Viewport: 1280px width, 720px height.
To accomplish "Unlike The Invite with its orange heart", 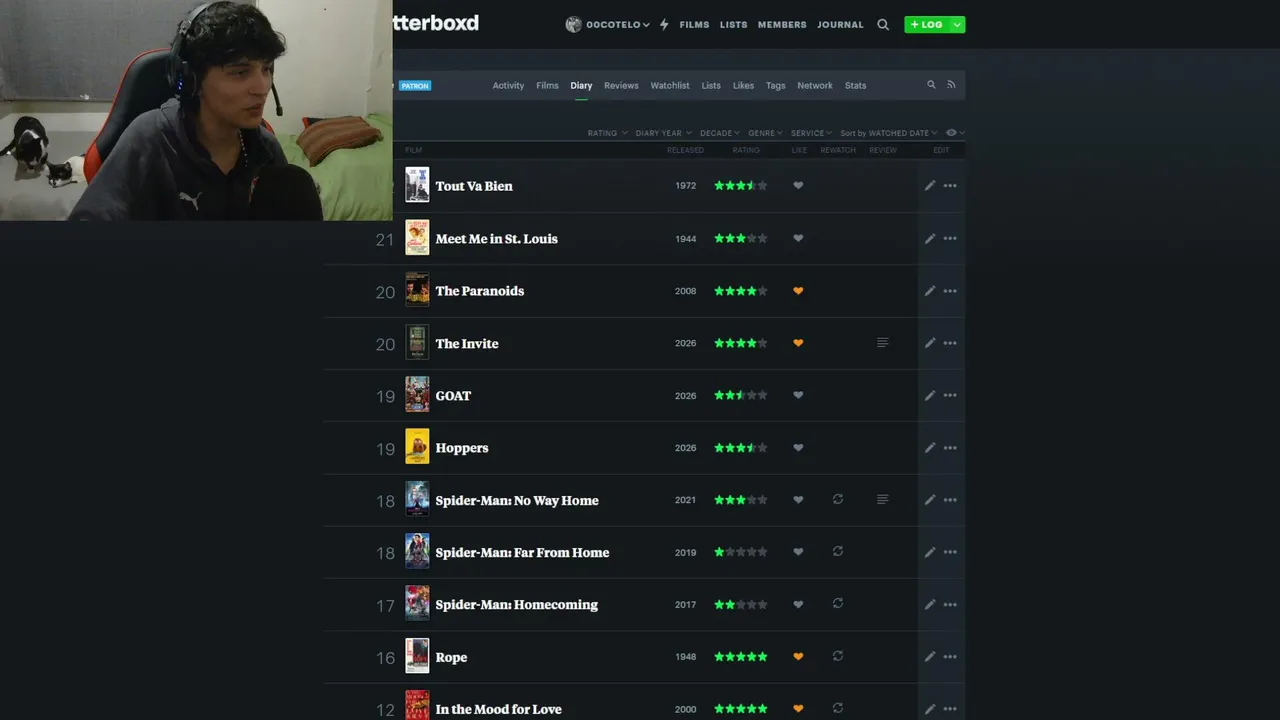I will 798,343.
